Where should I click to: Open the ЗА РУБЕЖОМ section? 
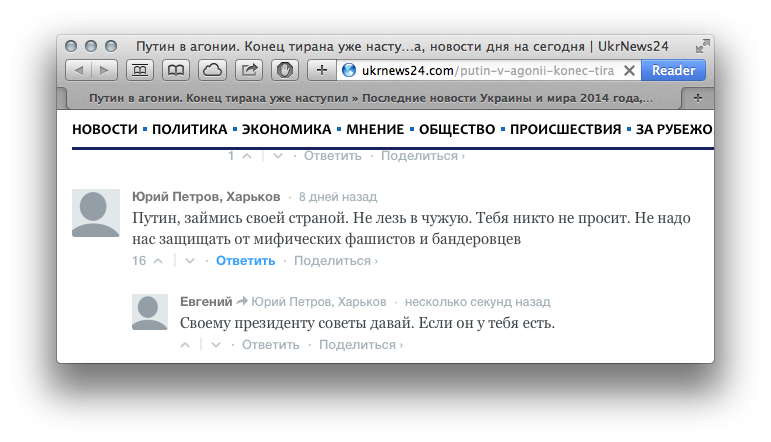tap(675, 129)
